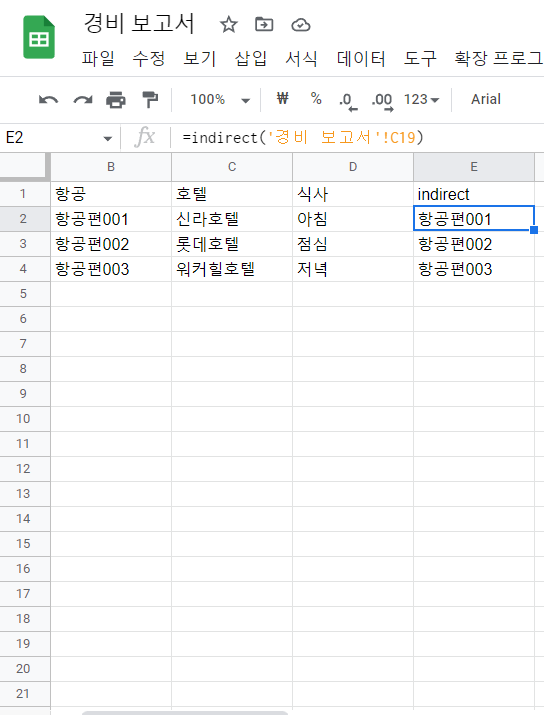The width and height of the screenshot is (544, 715).
Task: Select cell 워커힐호텔
Action: click(232, 269)
